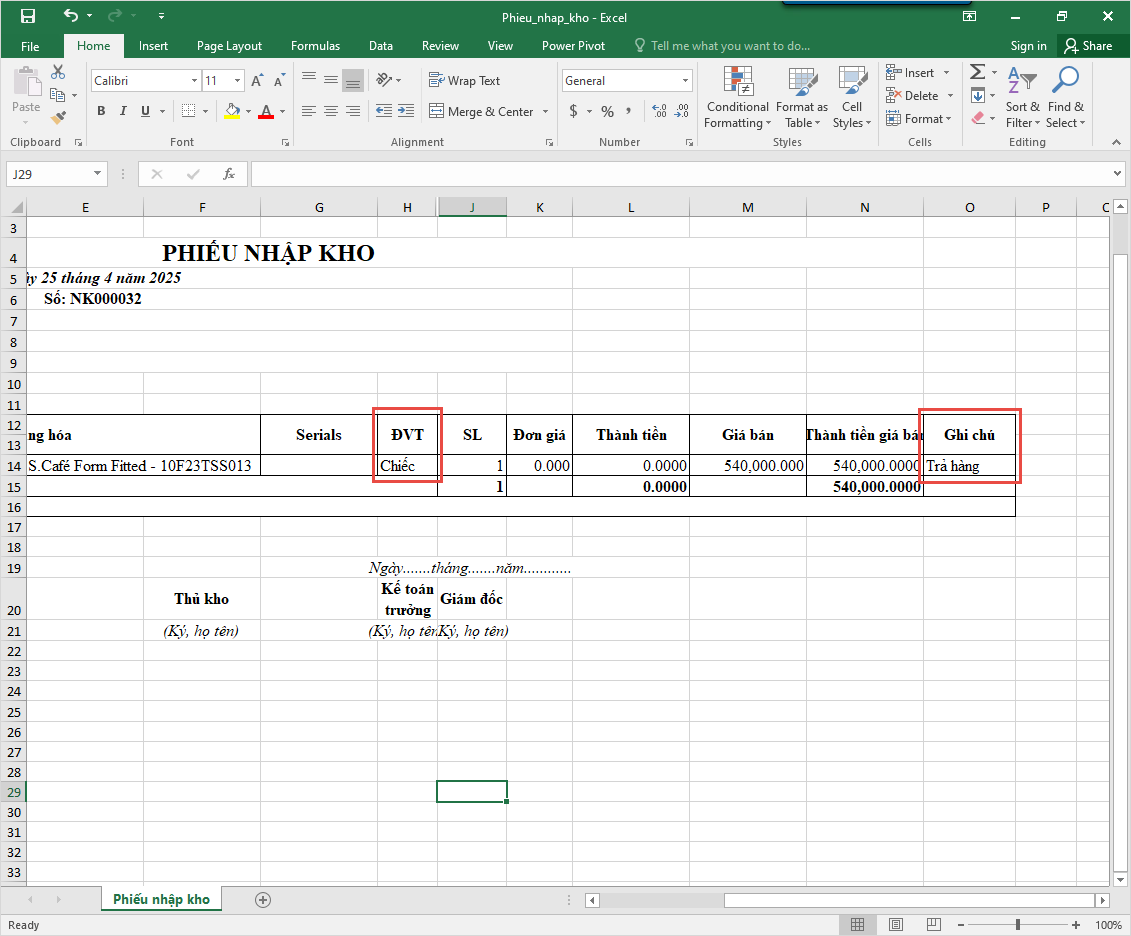Open the Name Box dropdown arrow
This screenshot has width=1131, height=936.
coord(97,174)
